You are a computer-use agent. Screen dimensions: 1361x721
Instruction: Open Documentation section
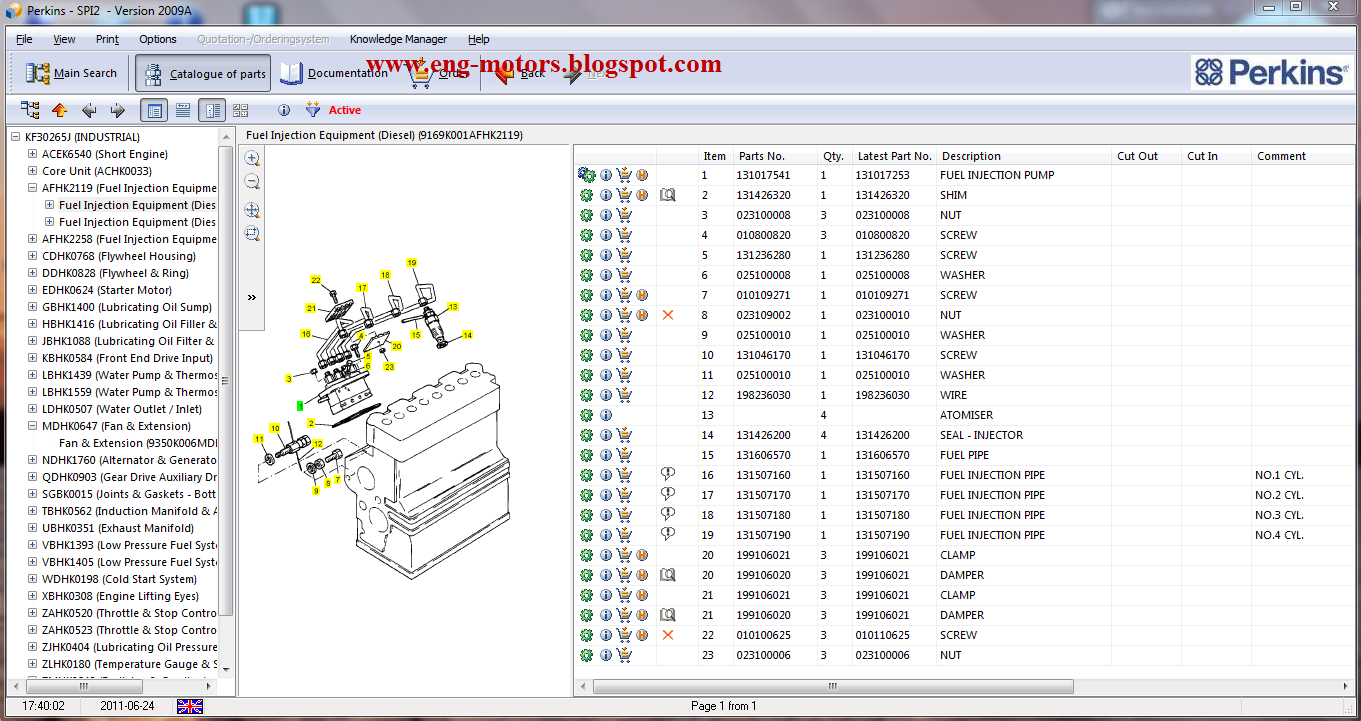click(x=335, y=73)
